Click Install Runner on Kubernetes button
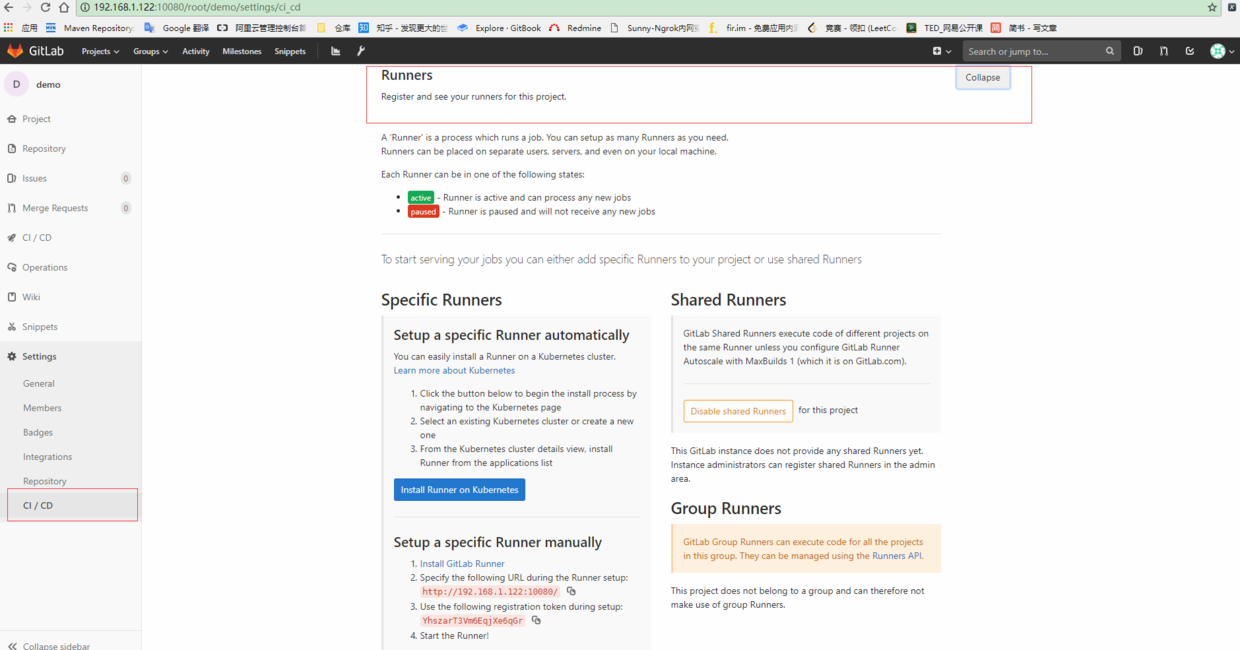 tap(459, 490)
